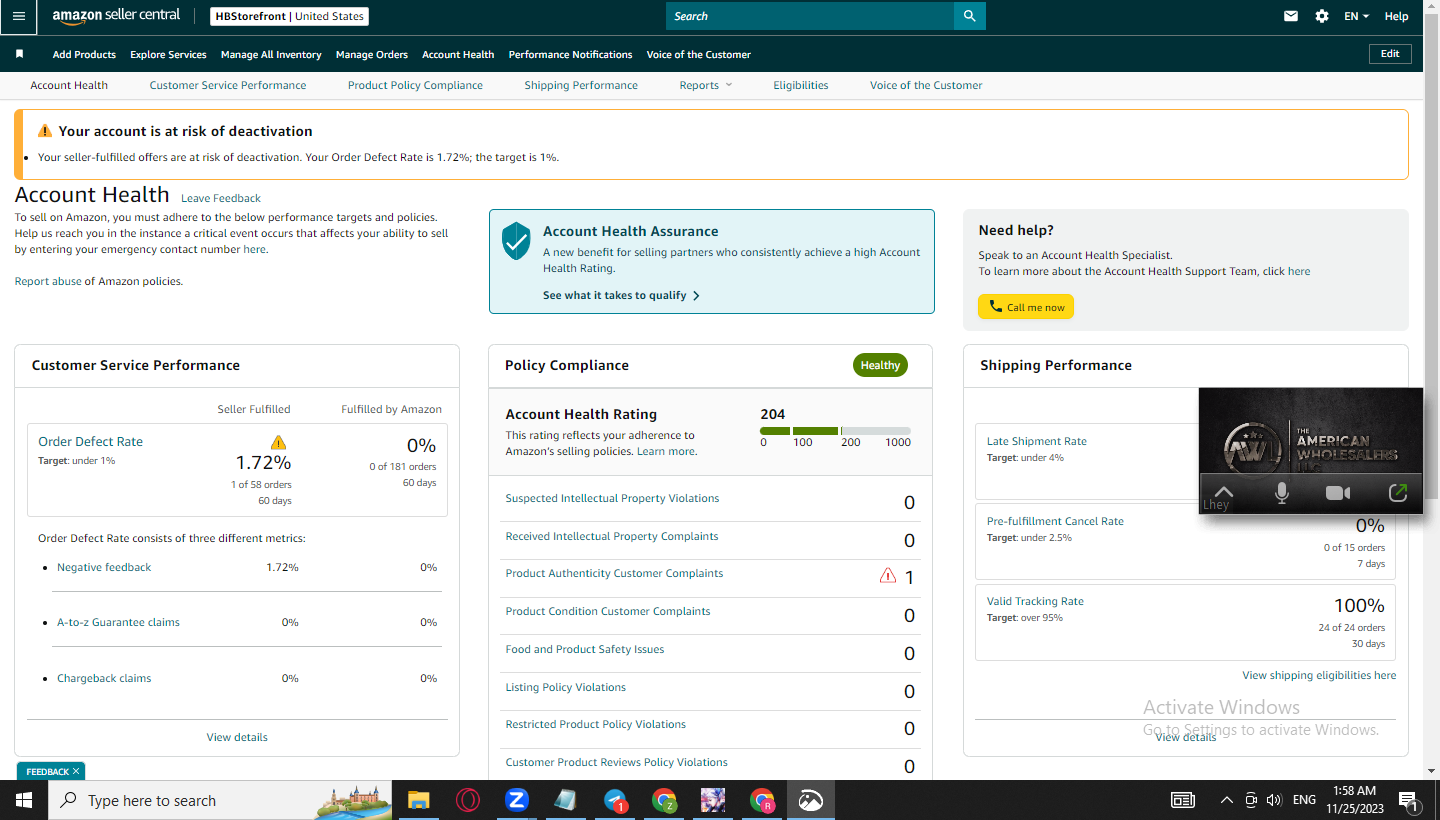Viewport: 1440px width, 820px height.
Task: Expand the Reports dropdown tab
Action: (706, 85)
